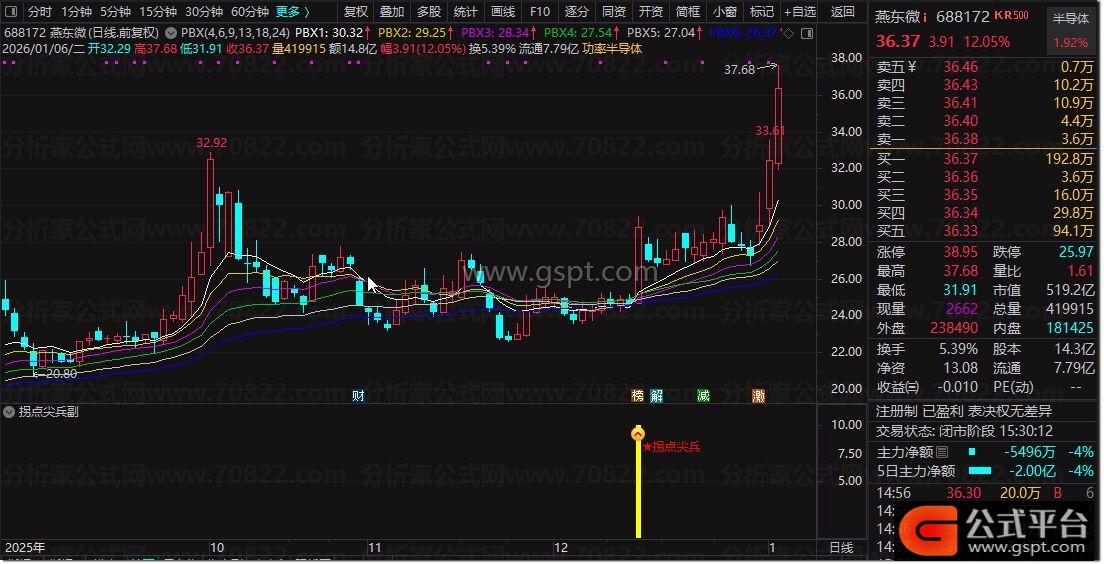Click the 减 event marker icon
The height and width of the screenshot is (564, 1104).
click(703, 396)
